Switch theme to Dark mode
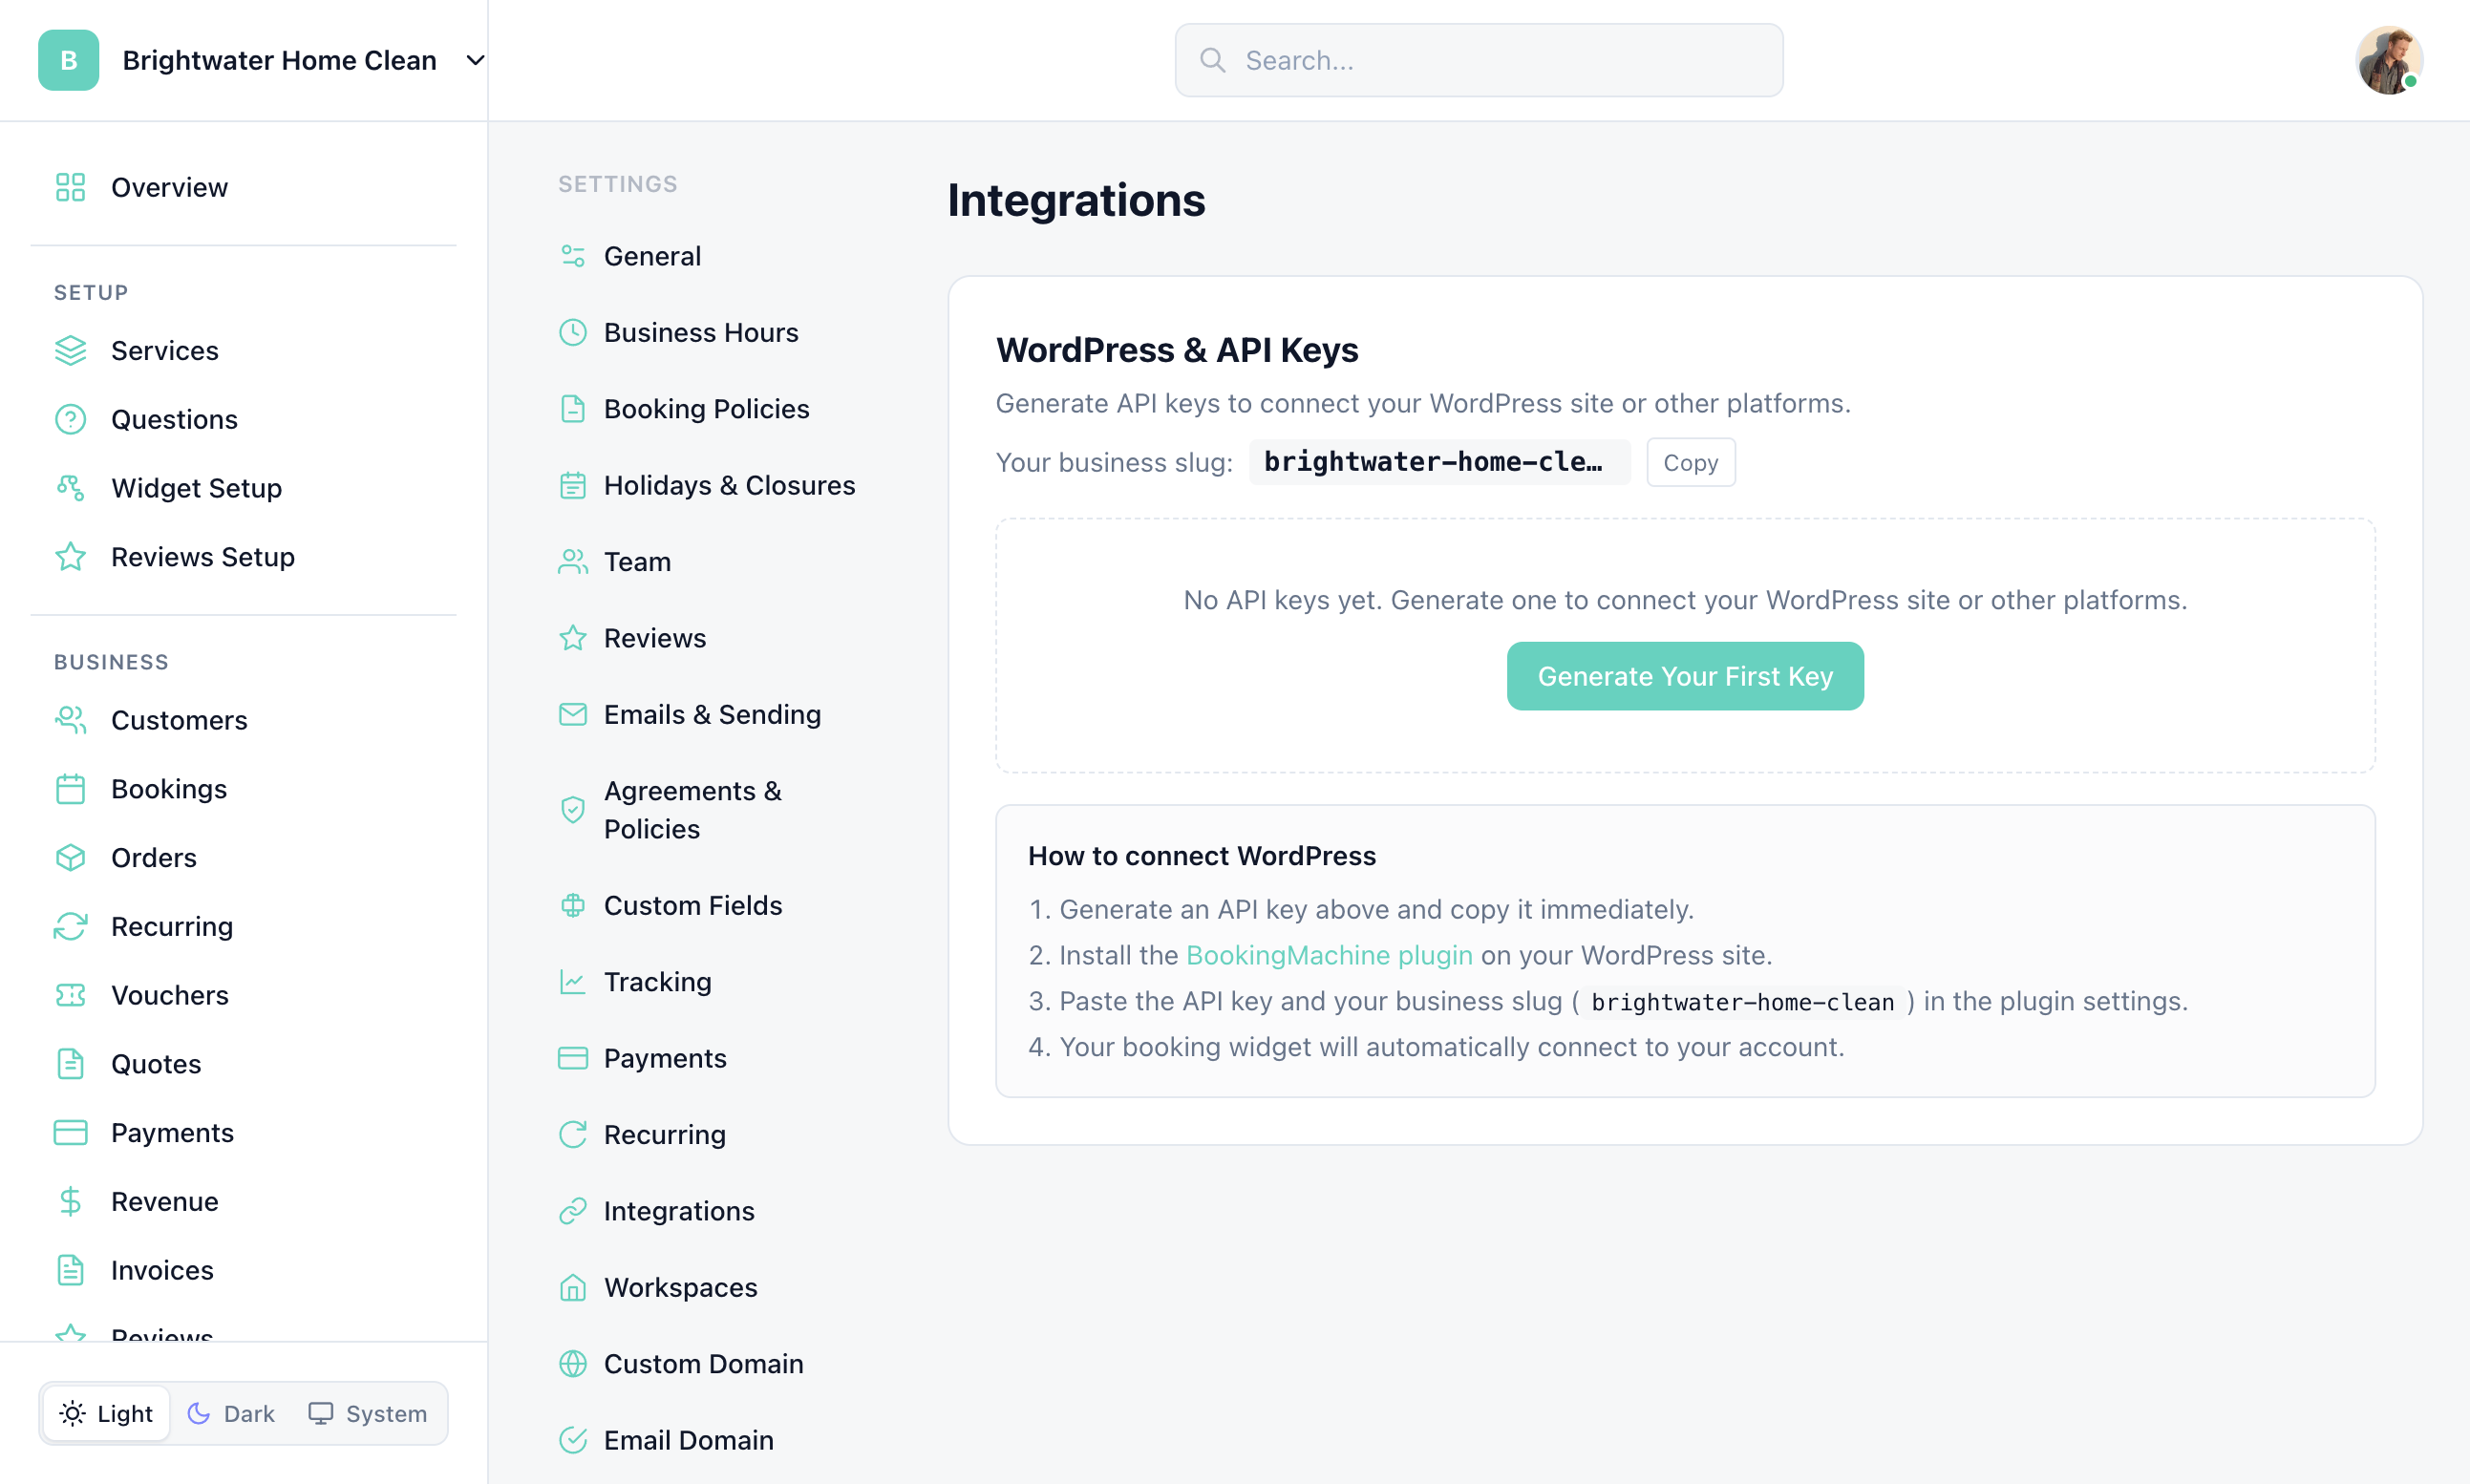This screenshot has height=1484, width=2470. point(231,1413)
